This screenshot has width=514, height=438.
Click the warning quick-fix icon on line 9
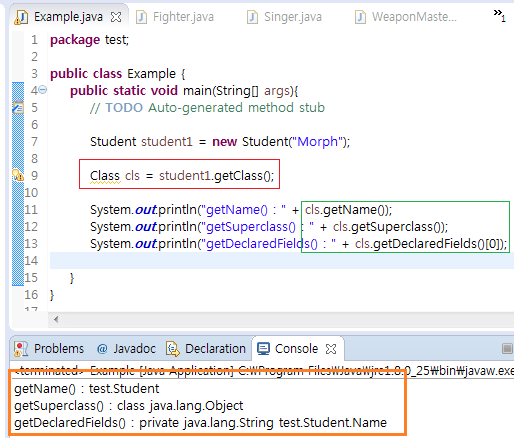(18, 175)
